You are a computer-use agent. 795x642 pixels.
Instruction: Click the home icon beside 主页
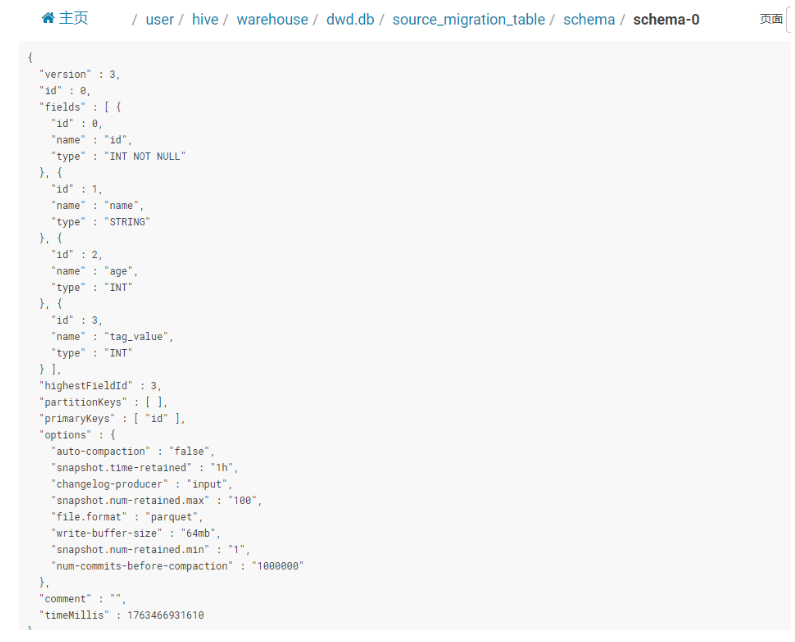tap(48, 18)
